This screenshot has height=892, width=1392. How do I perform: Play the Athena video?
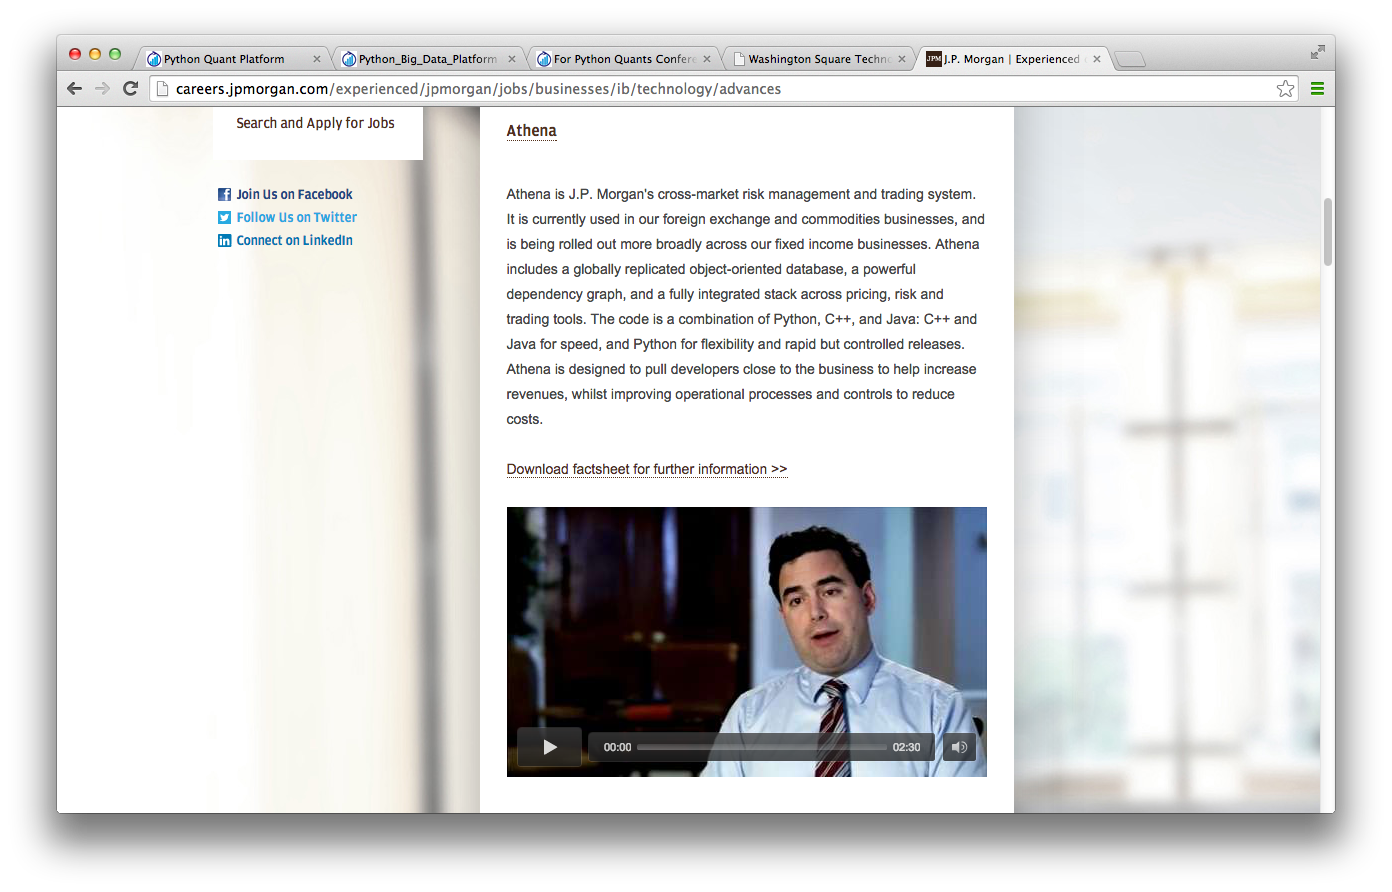[549, 747]
